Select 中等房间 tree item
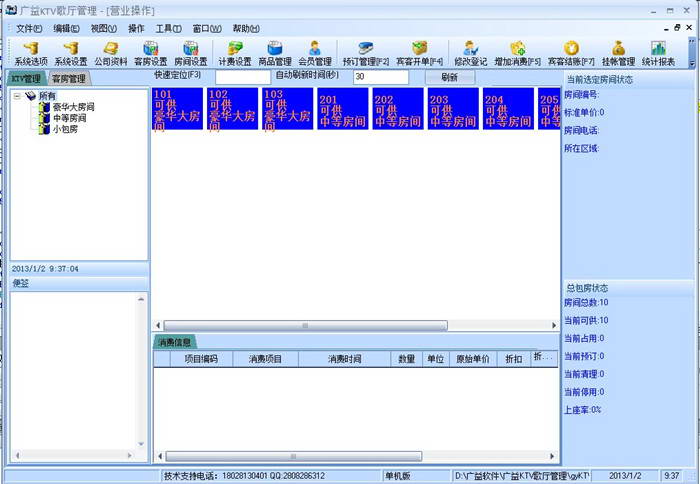 tap(70, 118)
